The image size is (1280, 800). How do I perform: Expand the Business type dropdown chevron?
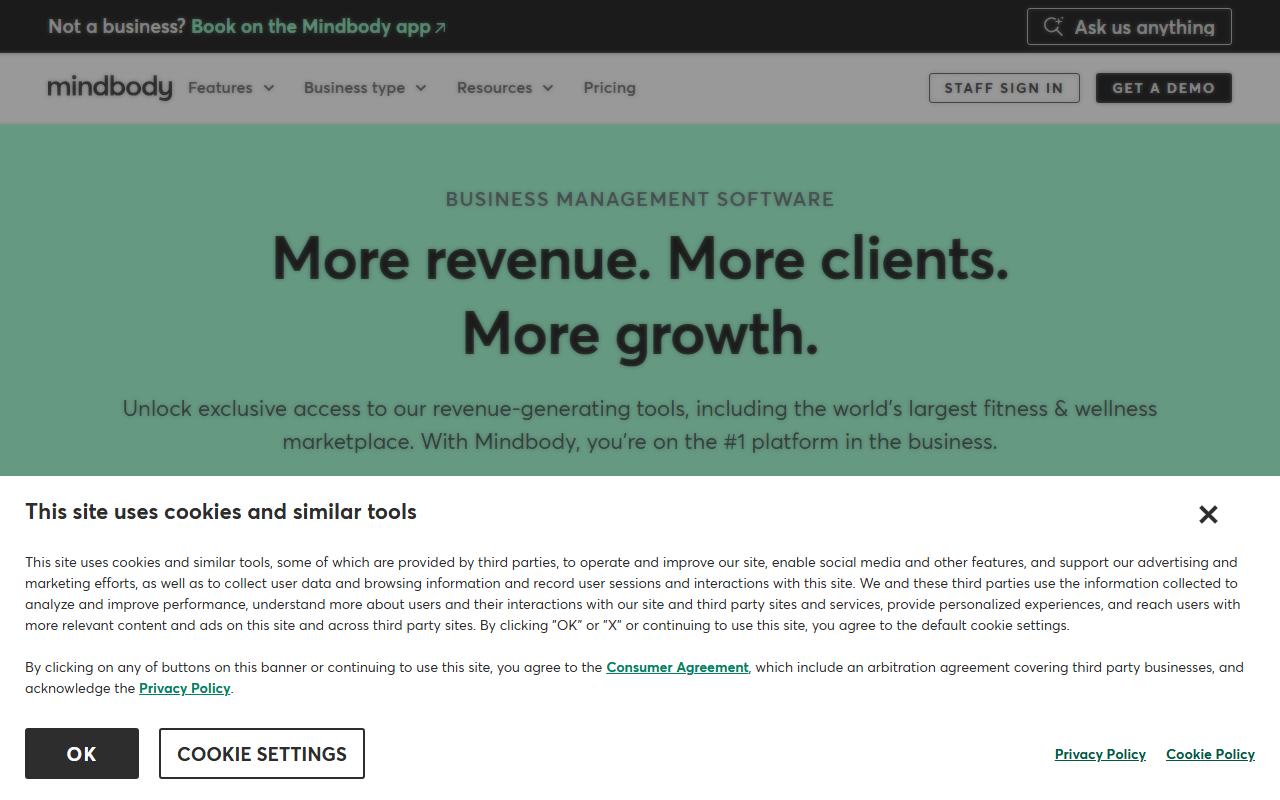[421, 88]
